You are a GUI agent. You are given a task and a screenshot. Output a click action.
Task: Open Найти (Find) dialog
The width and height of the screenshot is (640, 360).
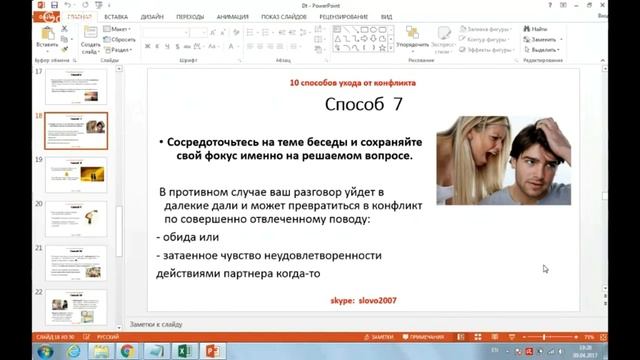[536, 29]
